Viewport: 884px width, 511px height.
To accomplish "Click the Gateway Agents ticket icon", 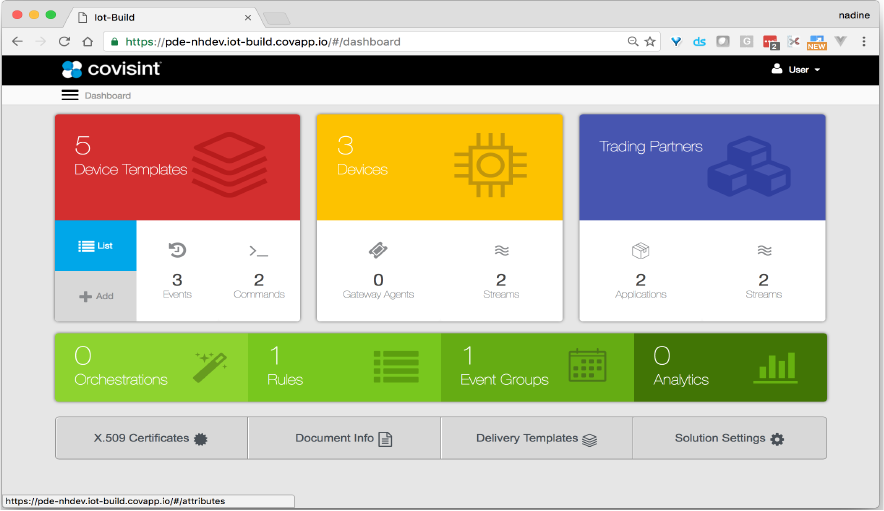I will tap(377, 250).
